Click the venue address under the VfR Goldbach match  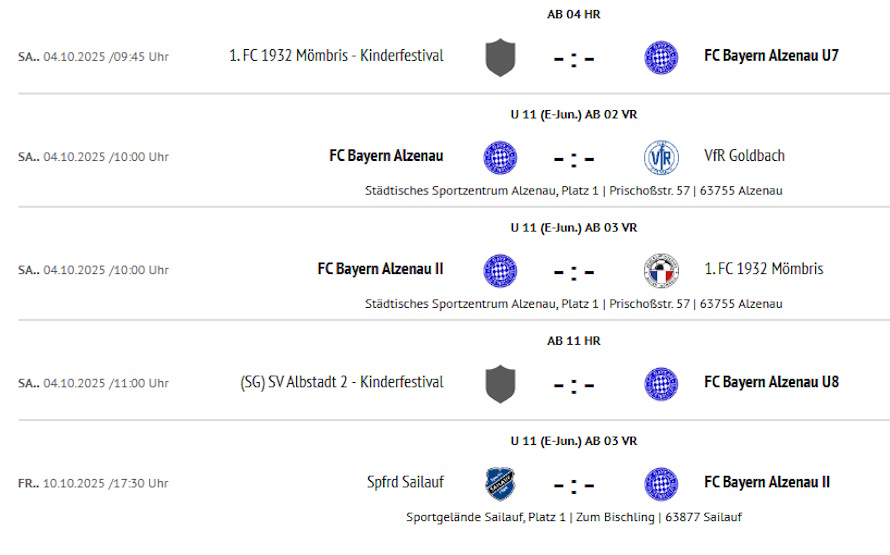574,191
